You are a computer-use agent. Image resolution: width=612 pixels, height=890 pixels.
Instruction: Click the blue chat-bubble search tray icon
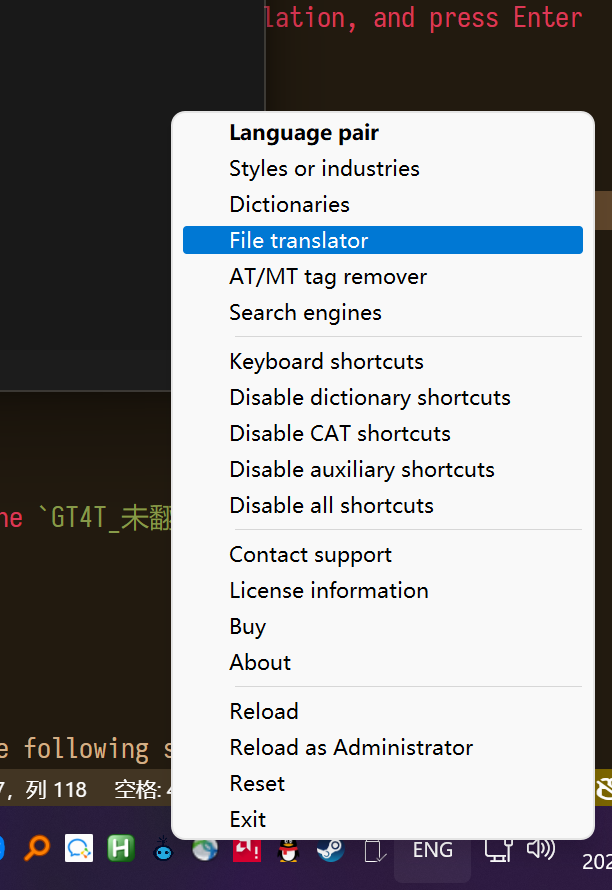79,849
